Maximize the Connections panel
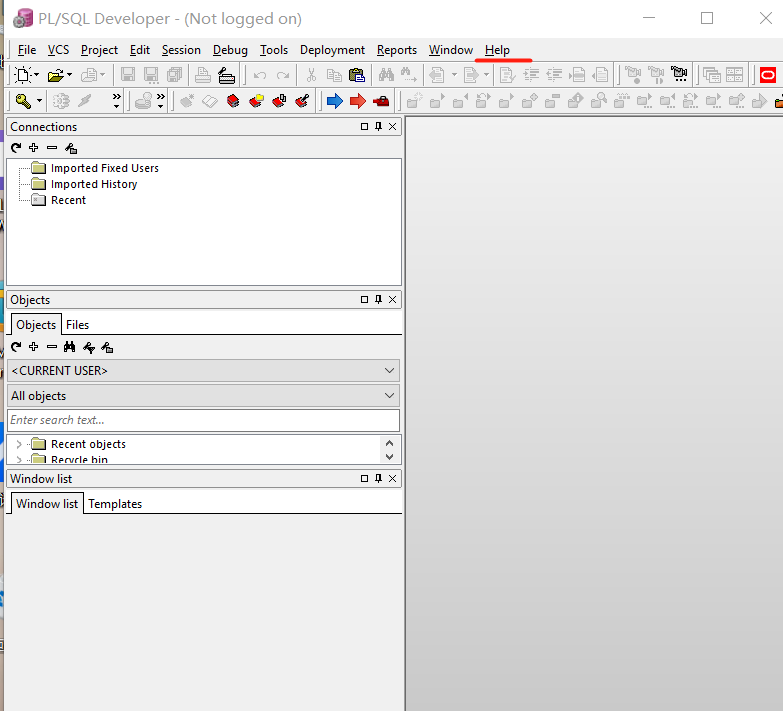 pos(365,126)
